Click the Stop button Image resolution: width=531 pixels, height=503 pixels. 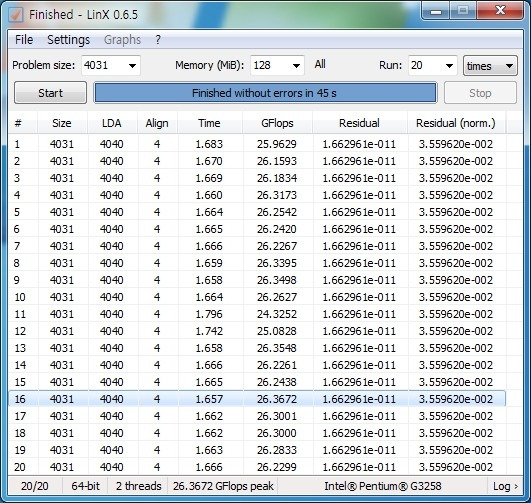coord(480,93)
